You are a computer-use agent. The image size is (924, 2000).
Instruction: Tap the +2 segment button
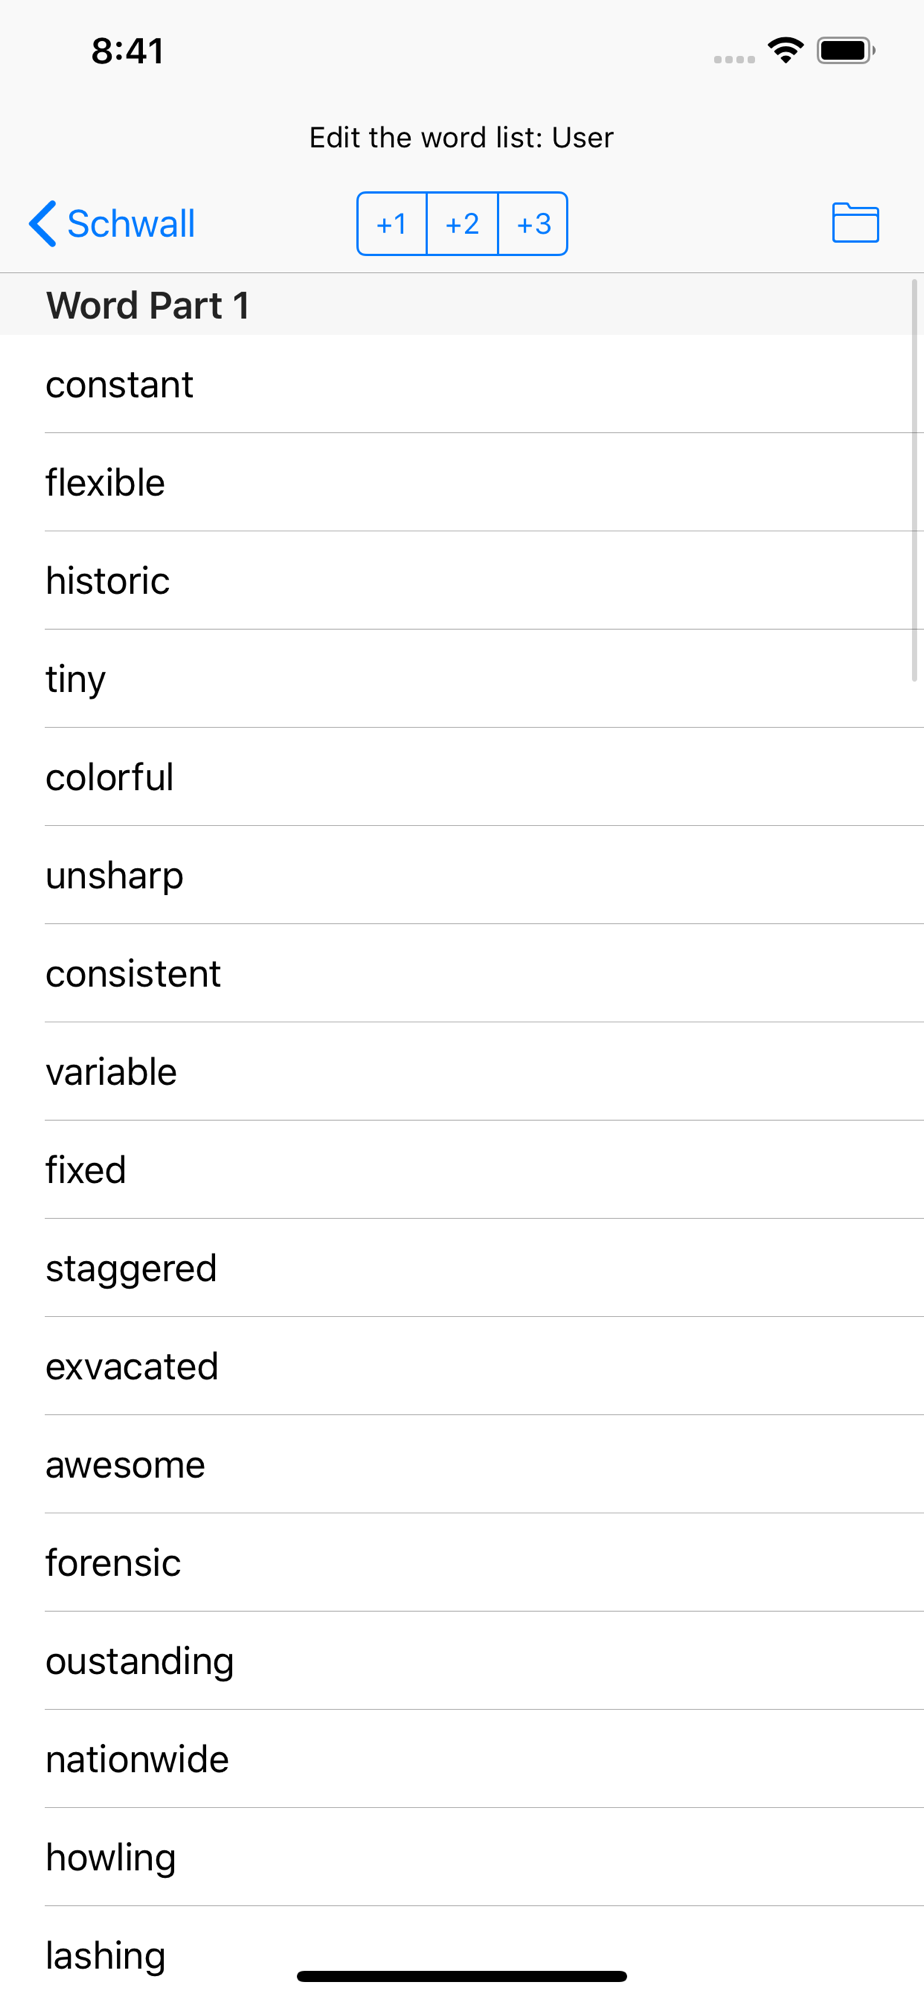tap(462, 224)
